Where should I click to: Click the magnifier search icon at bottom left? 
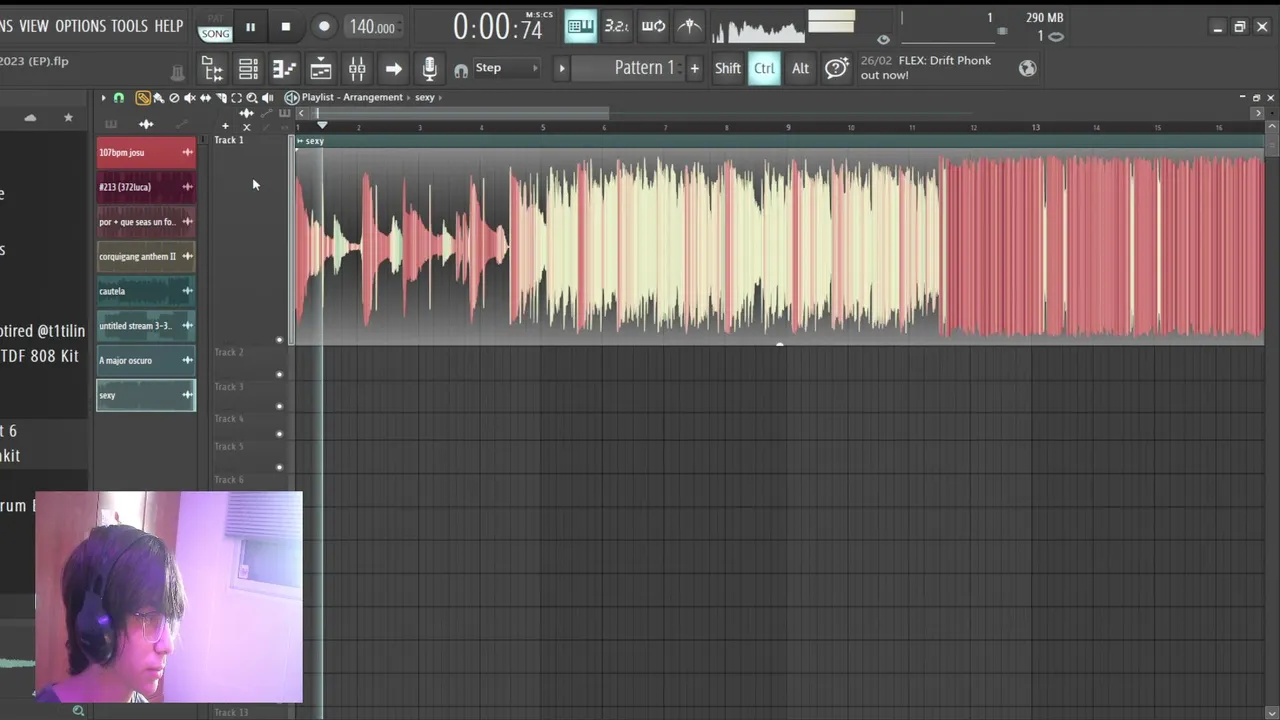[x=78, y=711]
